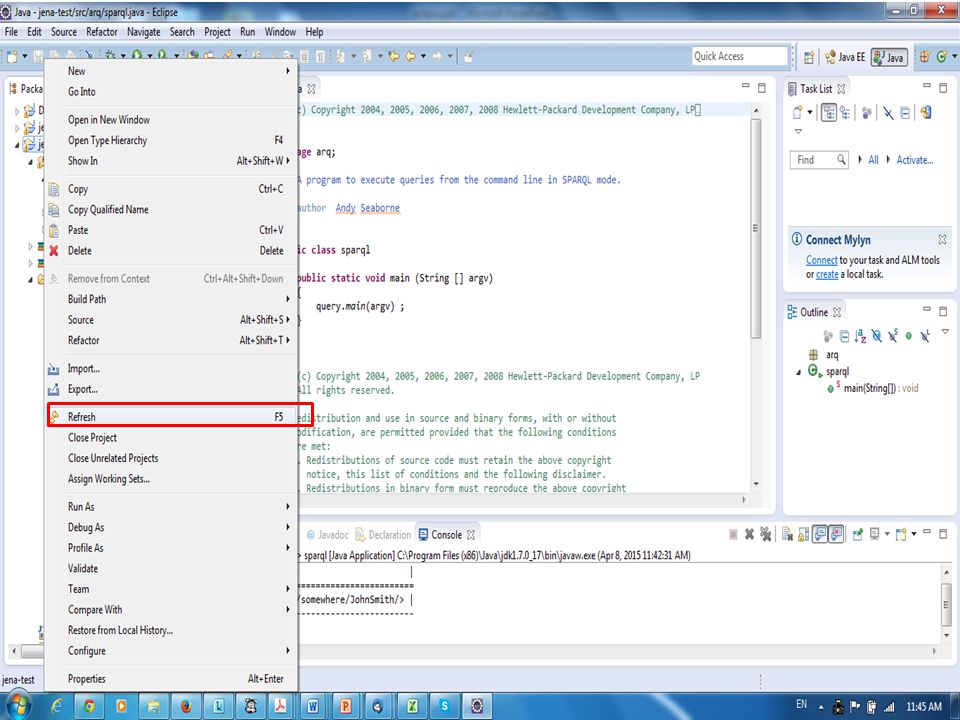Switch to the Java EE perspective

tap(845, 57)
